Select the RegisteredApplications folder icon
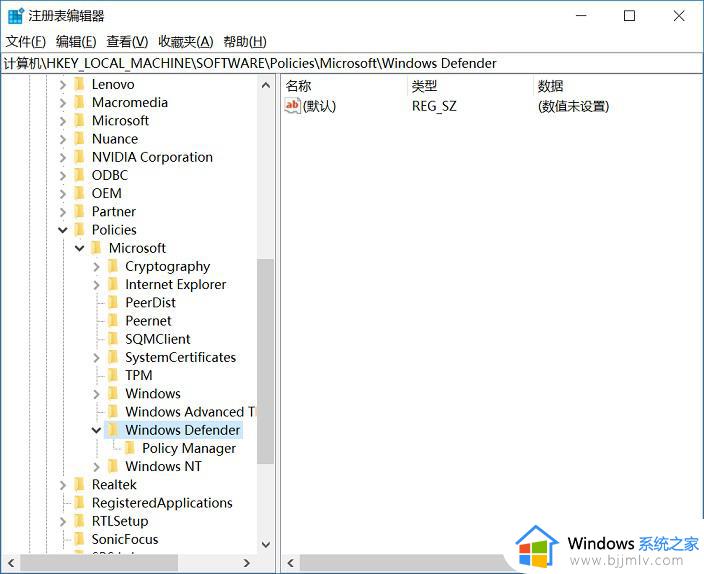Image resolution: width=704 pixels, height=574 pixels. [x=79, y=503]
